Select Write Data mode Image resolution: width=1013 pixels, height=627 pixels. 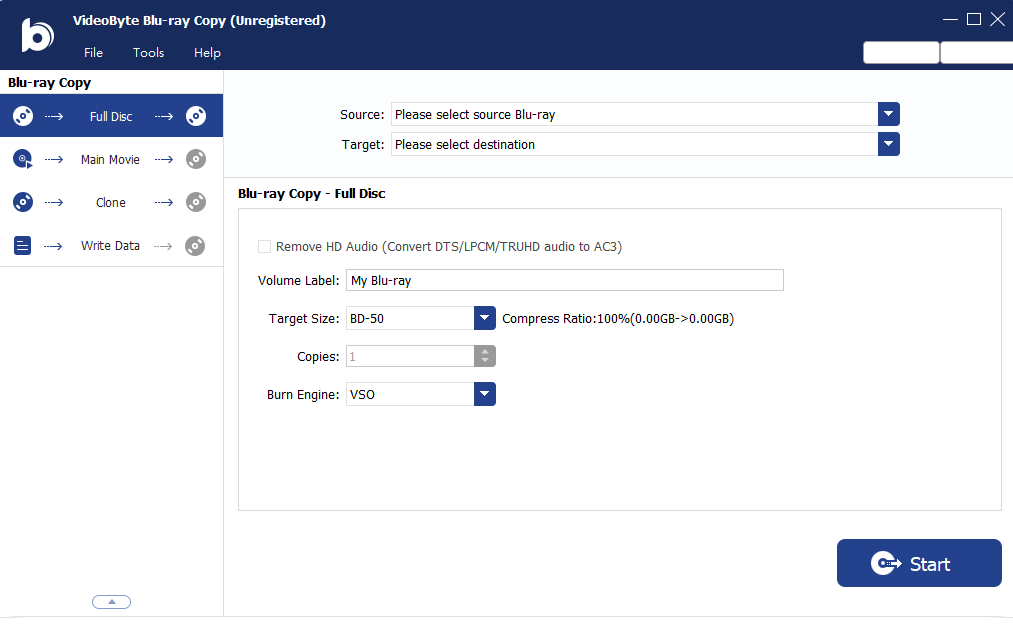pyautogui.click(x=111, y=246)
